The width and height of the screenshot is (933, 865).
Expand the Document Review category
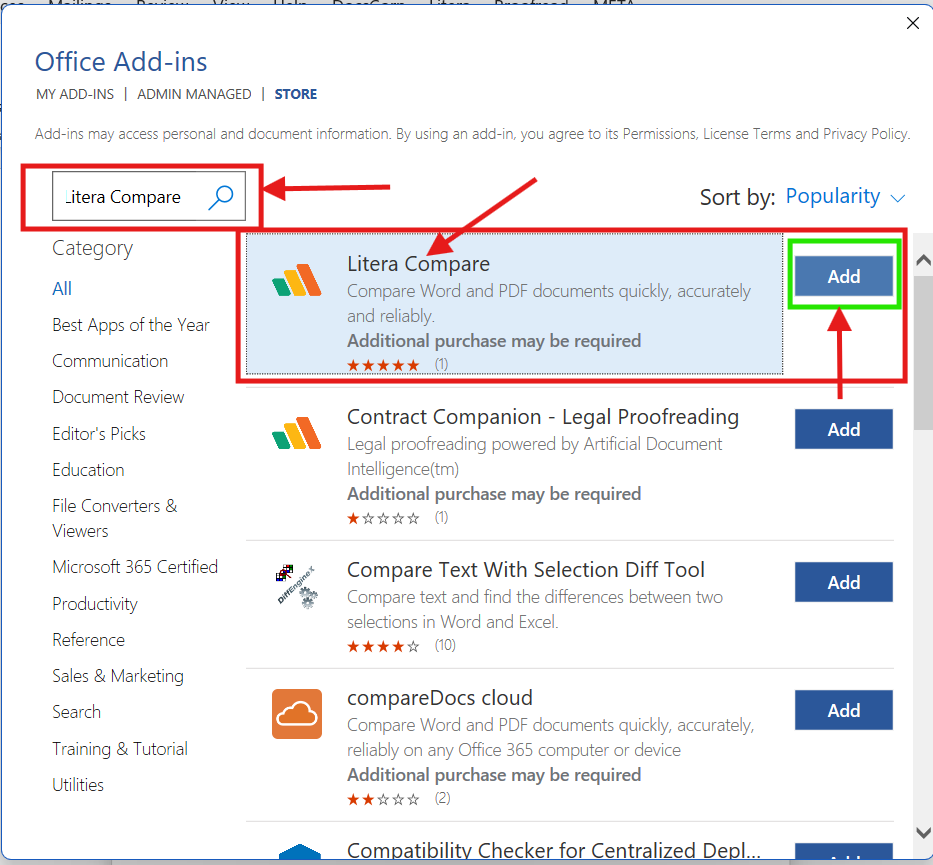pos(118,396)
